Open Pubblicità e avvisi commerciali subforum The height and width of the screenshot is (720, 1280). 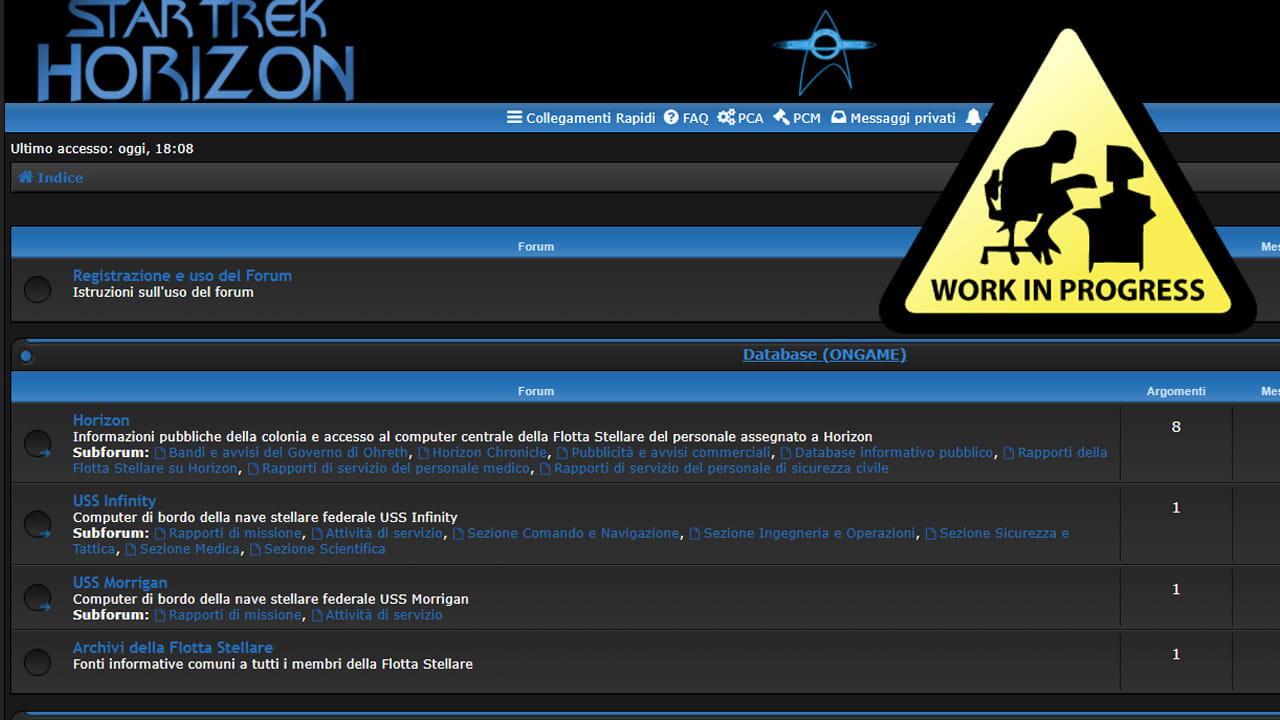pos(671,453)
